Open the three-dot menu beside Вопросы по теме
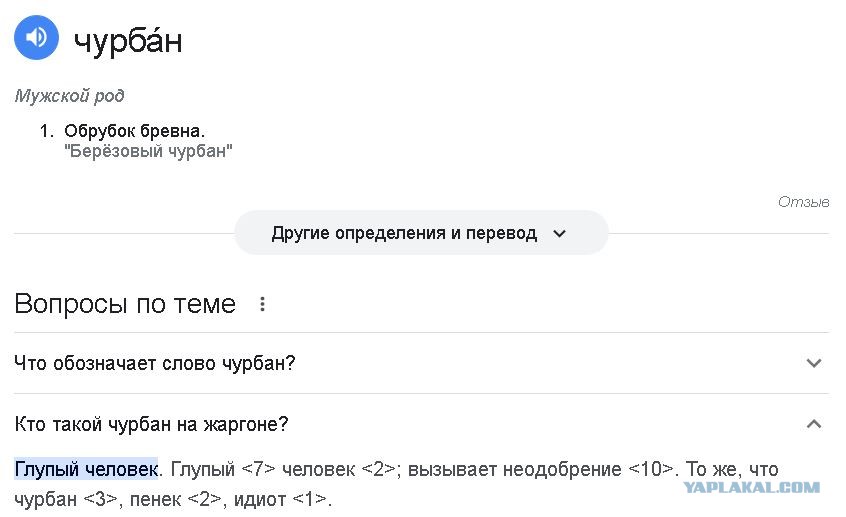 coord(262,304)
